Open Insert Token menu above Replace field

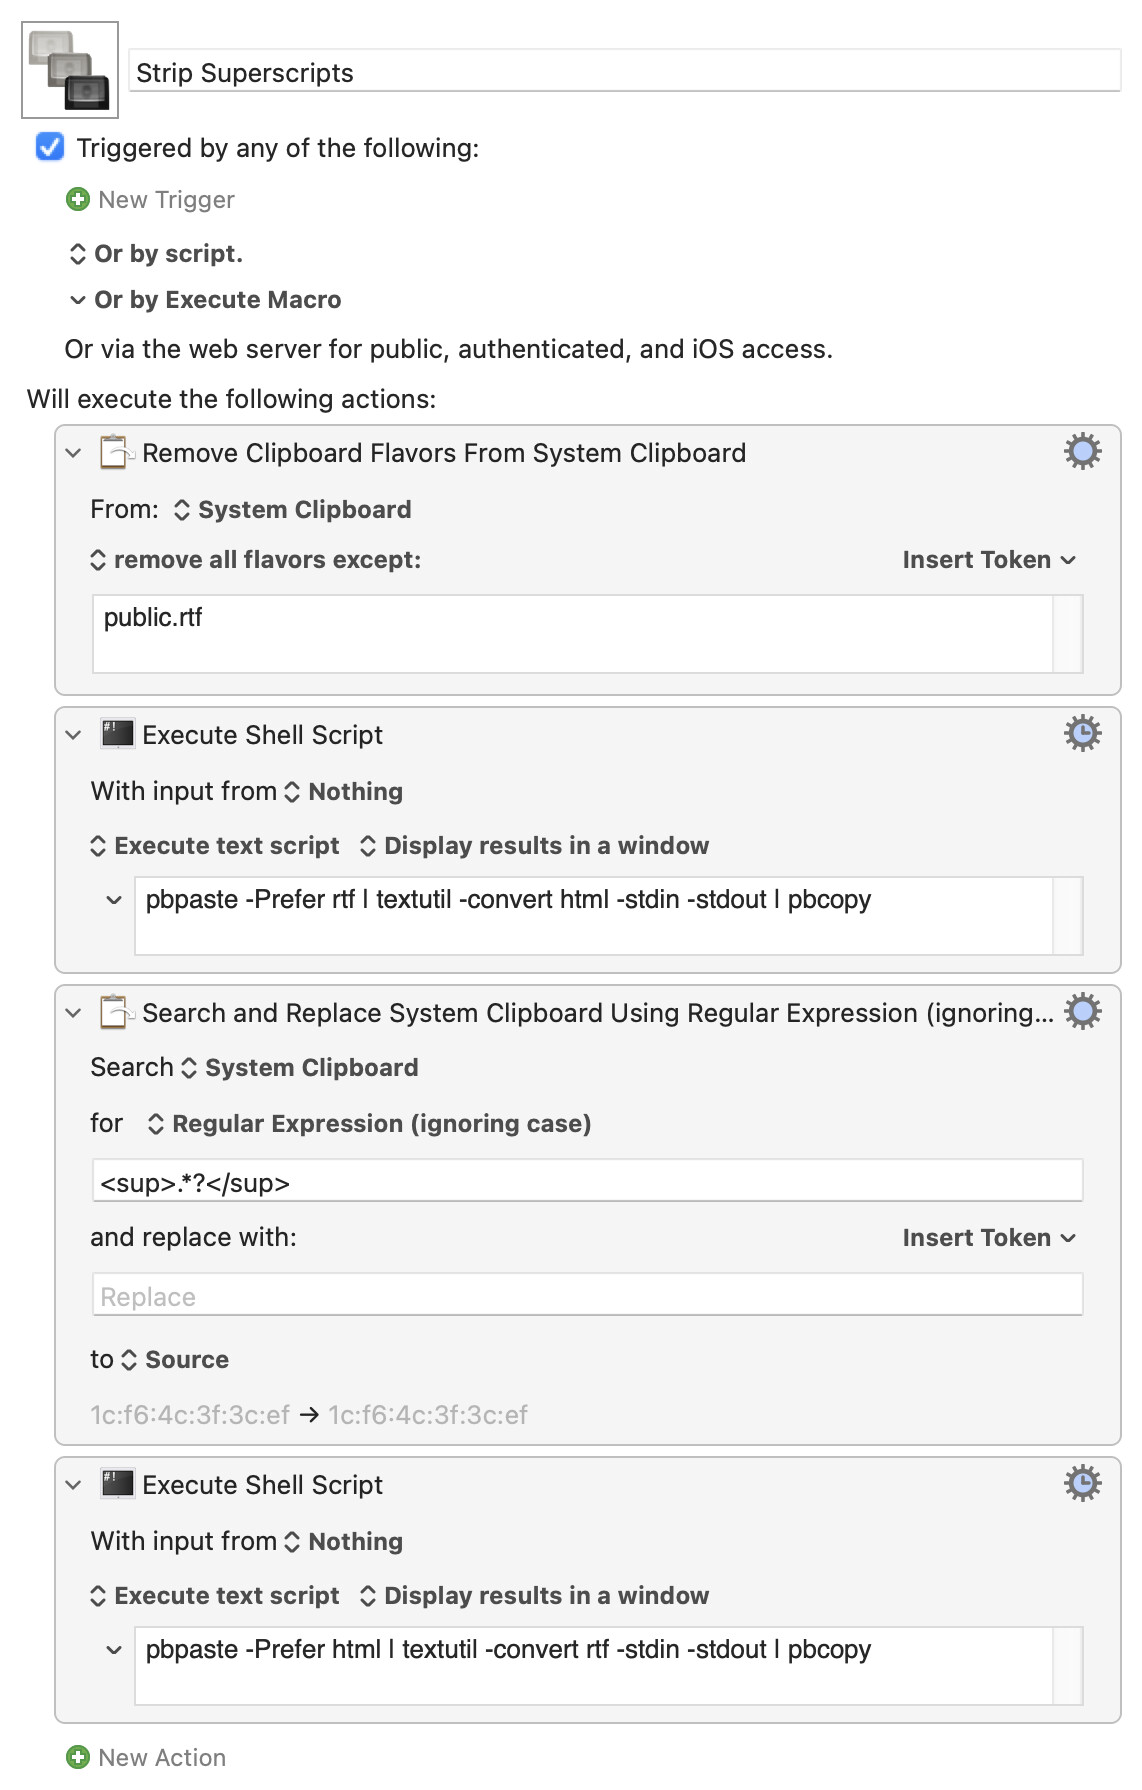pos(988,1238)
